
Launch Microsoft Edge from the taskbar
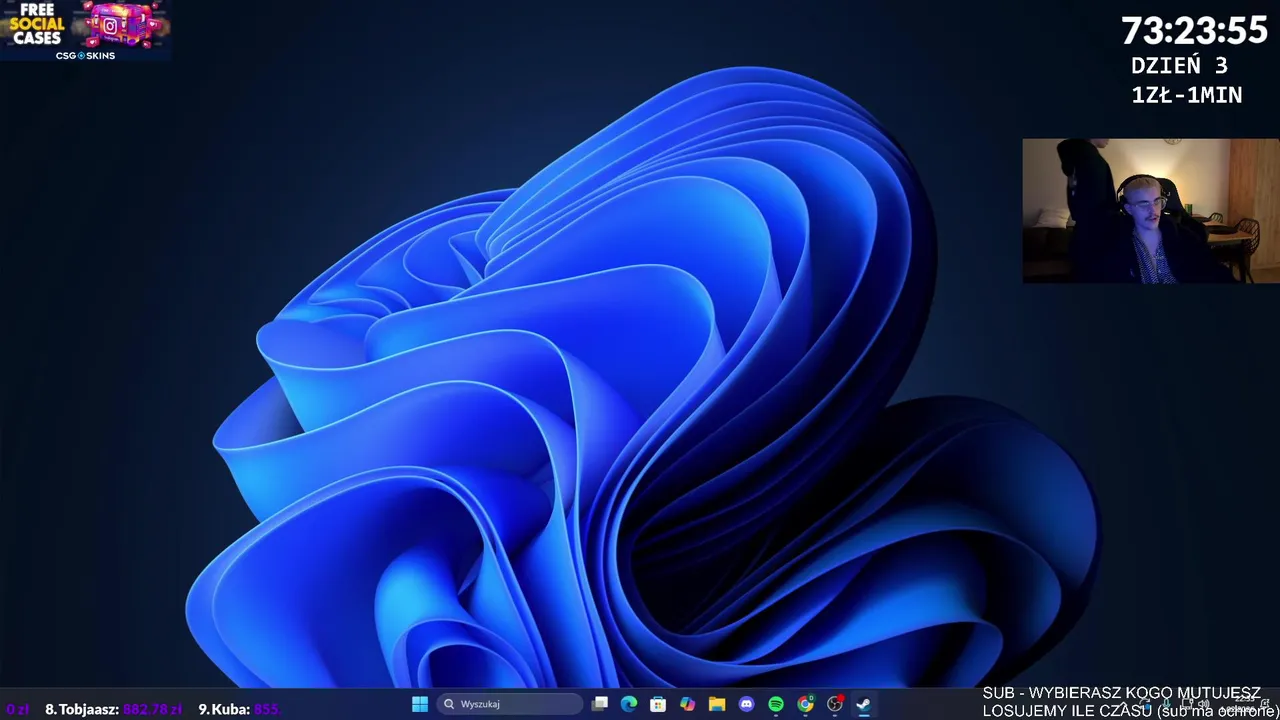[629, 704]
